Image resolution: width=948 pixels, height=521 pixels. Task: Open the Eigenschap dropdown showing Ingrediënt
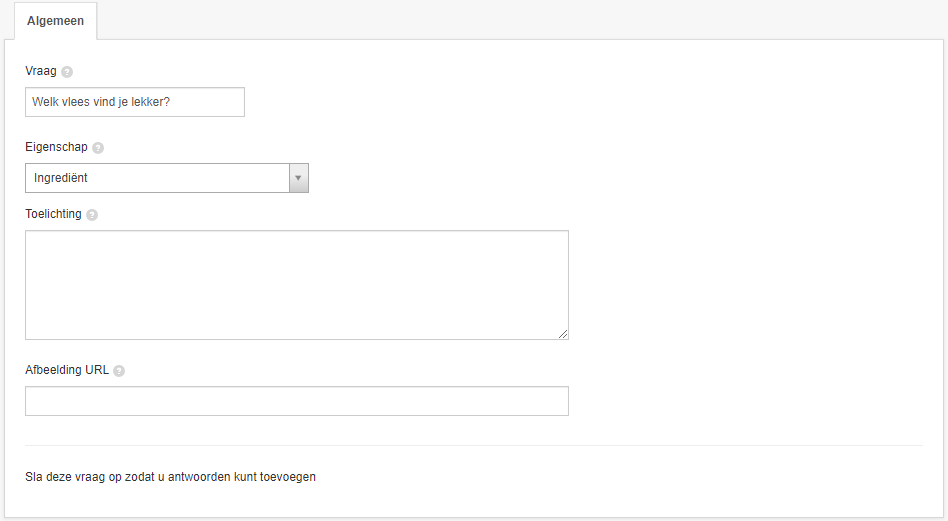[167, 178]
